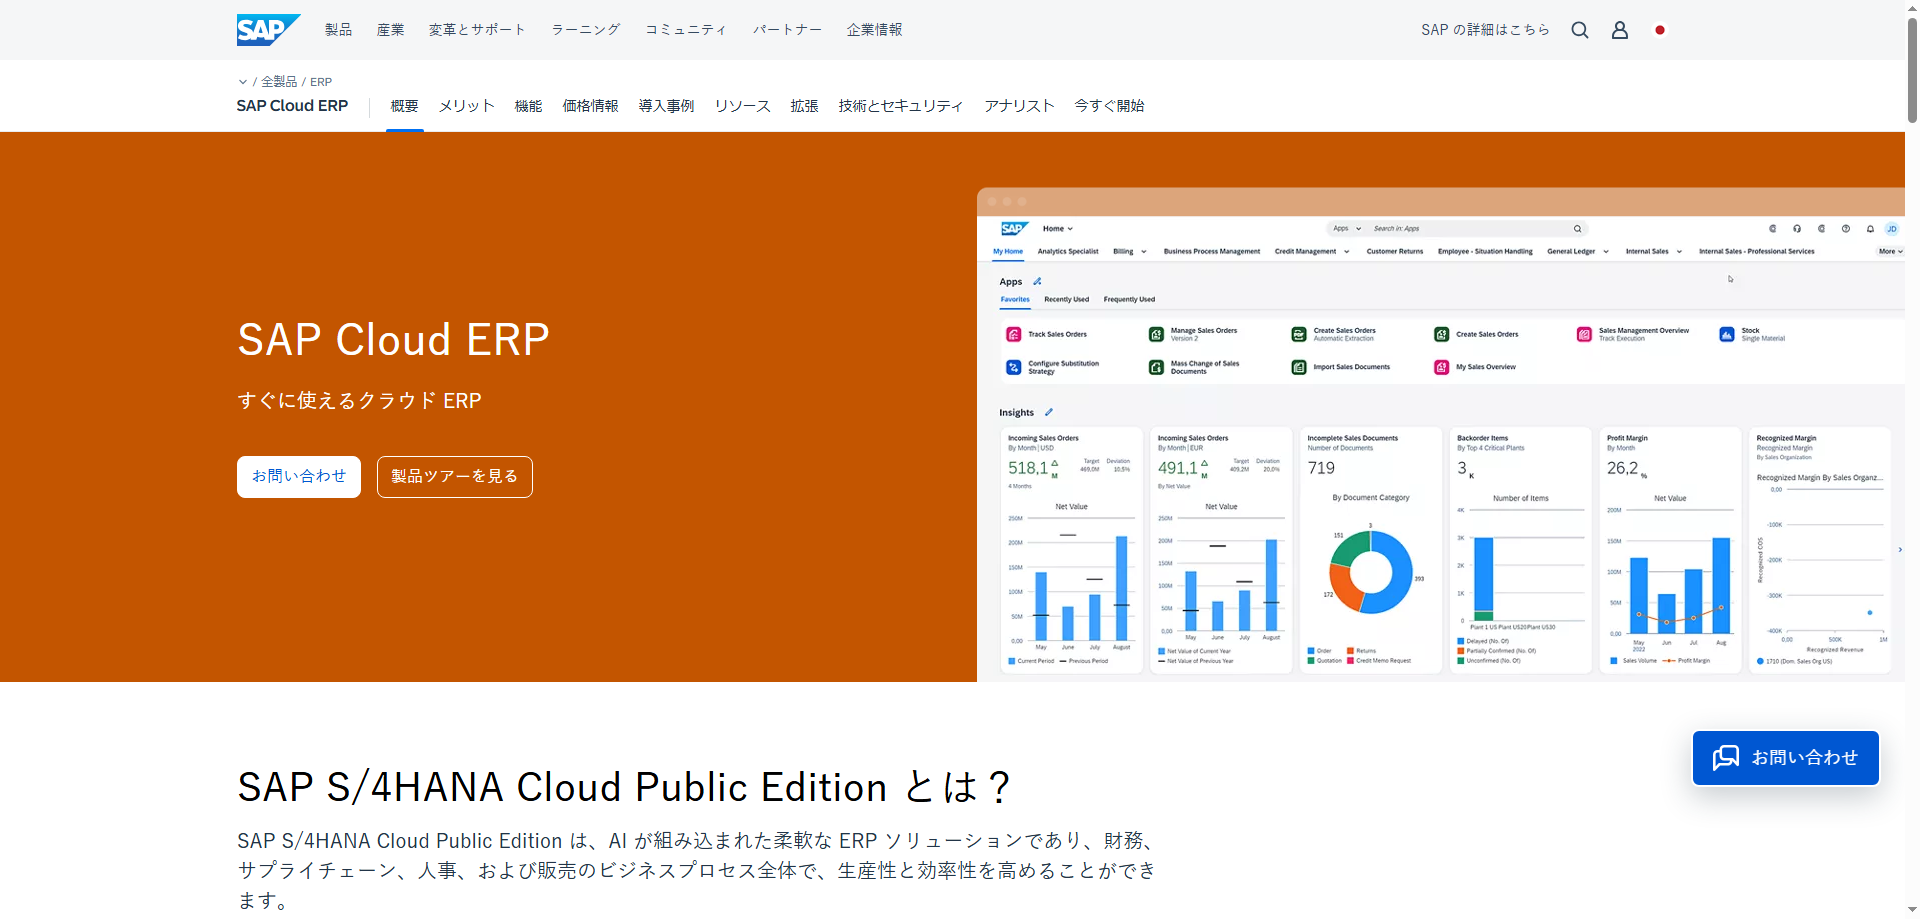Select the 拡張 tab

pyautogui.click(x=804, y=106)
